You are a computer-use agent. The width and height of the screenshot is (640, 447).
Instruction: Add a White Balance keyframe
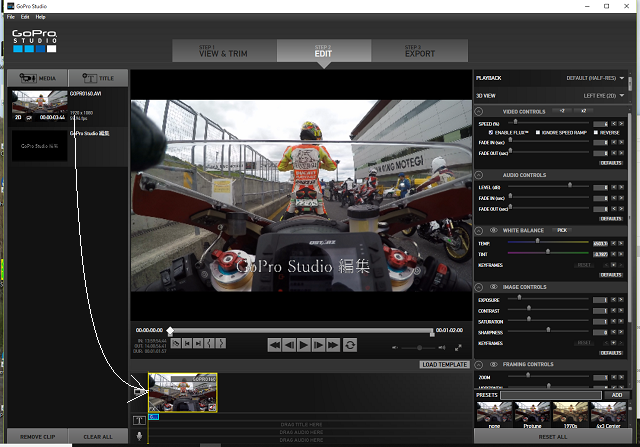point(613,265)
